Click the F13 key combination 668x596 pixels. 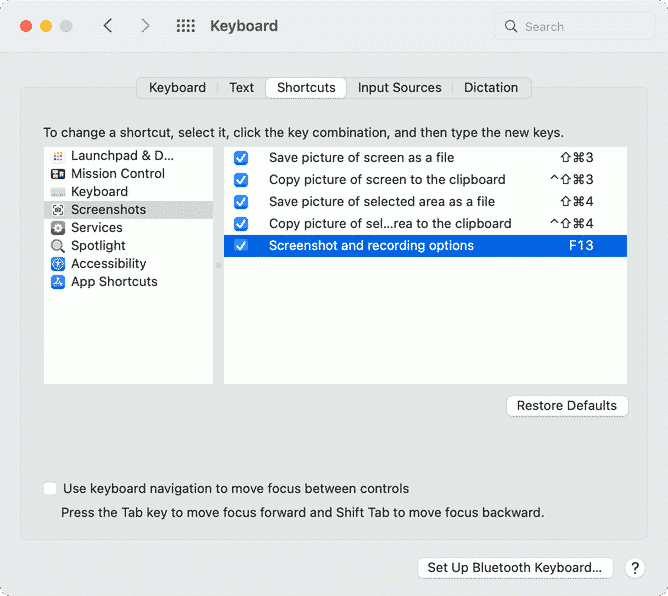coord(581,246)
